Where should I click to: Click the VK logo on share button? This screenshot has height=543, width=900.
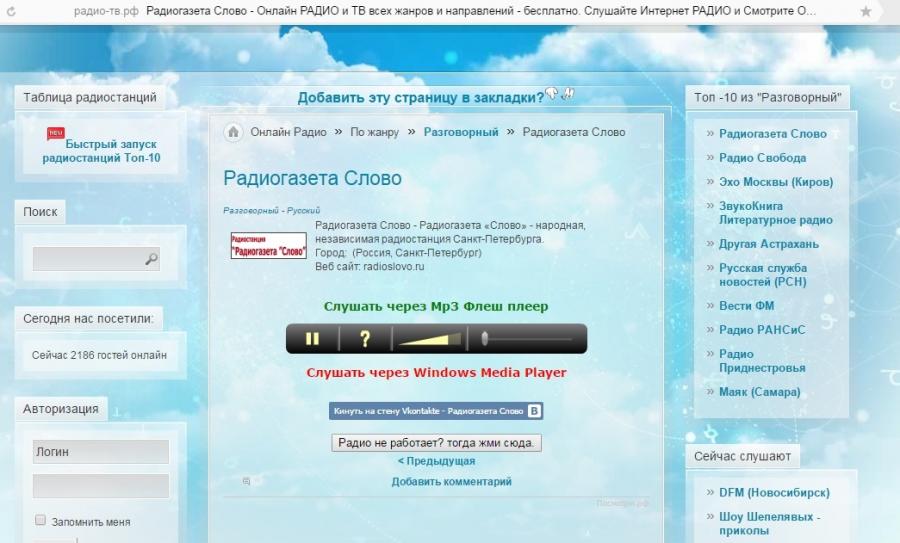pos(535,411)
